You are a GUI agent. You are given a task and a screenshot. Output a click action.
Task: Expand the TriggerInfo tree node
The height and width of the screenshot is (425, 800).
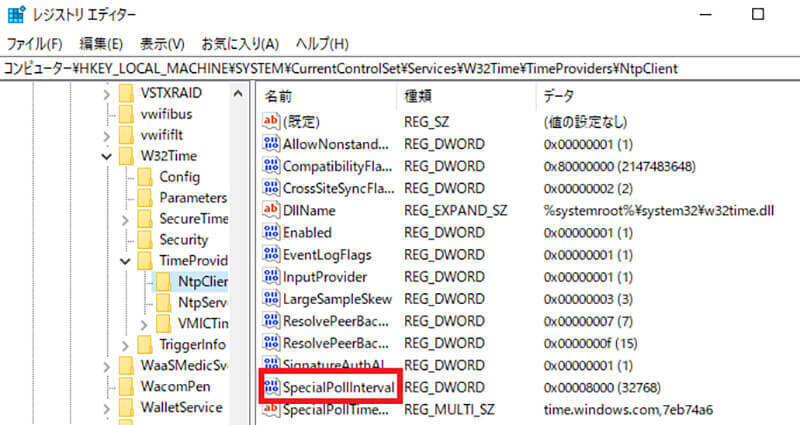[125, 345]
